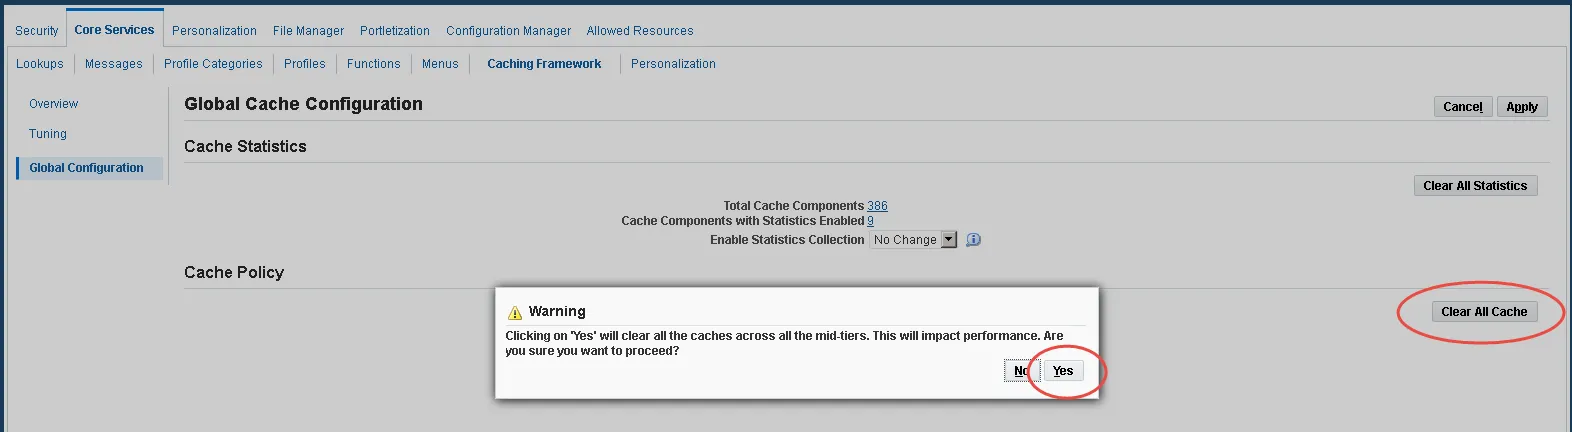
Task: Select the Profile Categories subtab
Action: [213, 64]
